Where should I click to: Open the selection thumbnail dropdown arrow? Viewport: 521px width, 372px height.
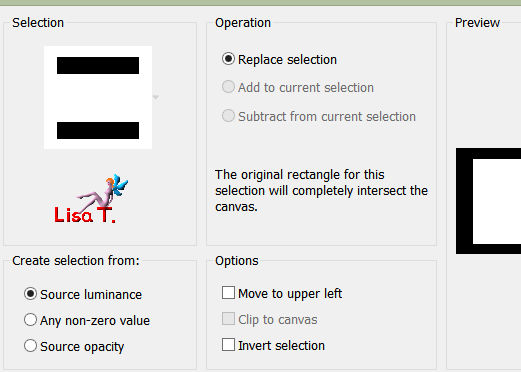(x=156, y=97)
